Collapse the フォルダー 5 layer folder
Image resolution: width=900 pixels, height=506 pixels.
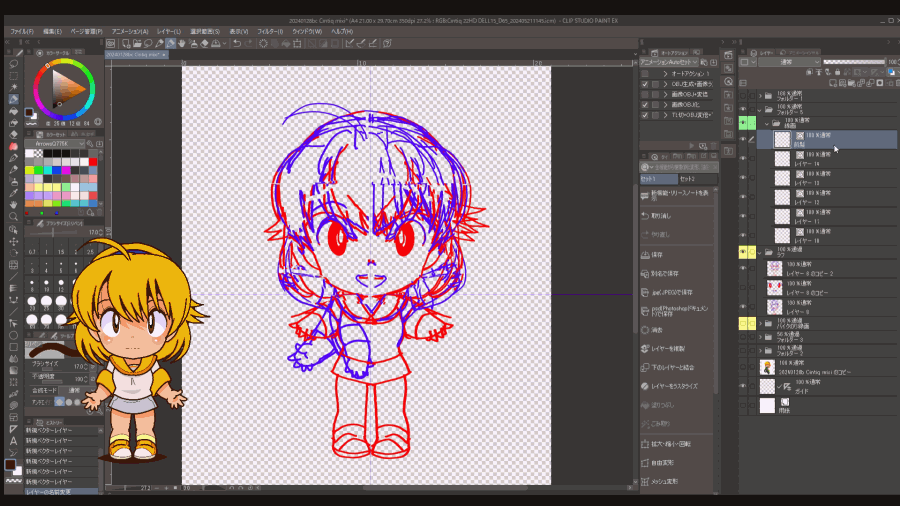click(x=761, y=109)
